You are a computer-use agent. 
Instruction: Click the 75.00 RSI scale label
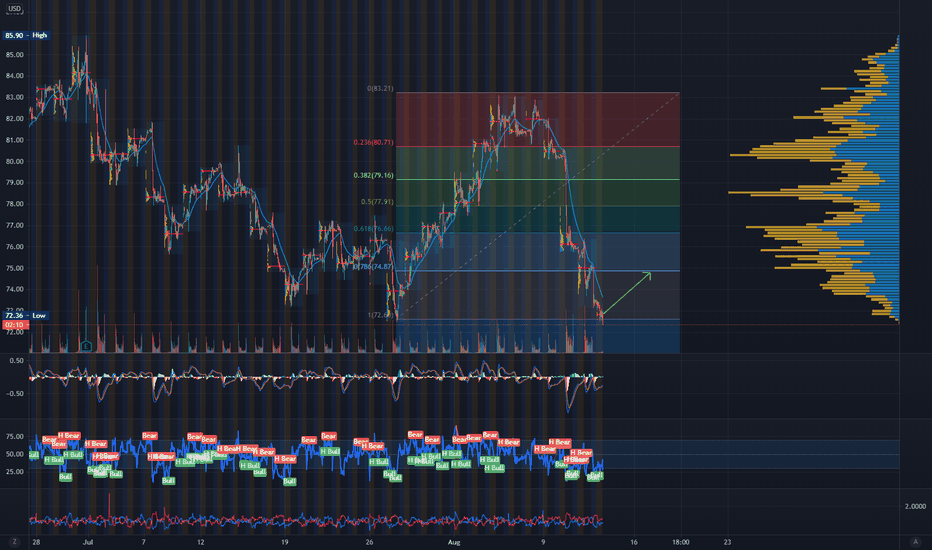pyautogui.click(x=14, y=436)
